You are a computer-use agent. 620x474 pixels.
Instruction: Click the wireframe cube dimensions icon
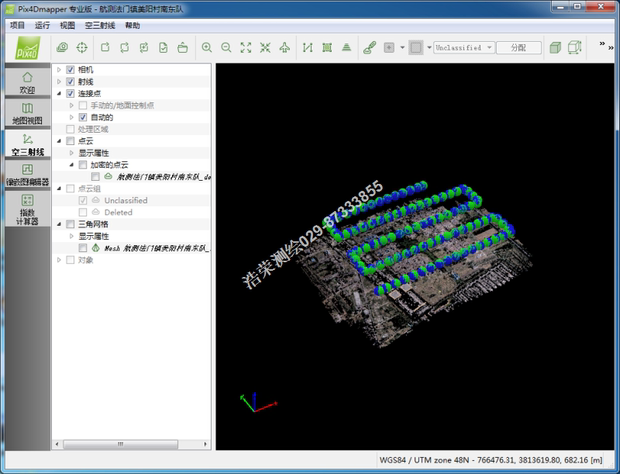[575, 48]
